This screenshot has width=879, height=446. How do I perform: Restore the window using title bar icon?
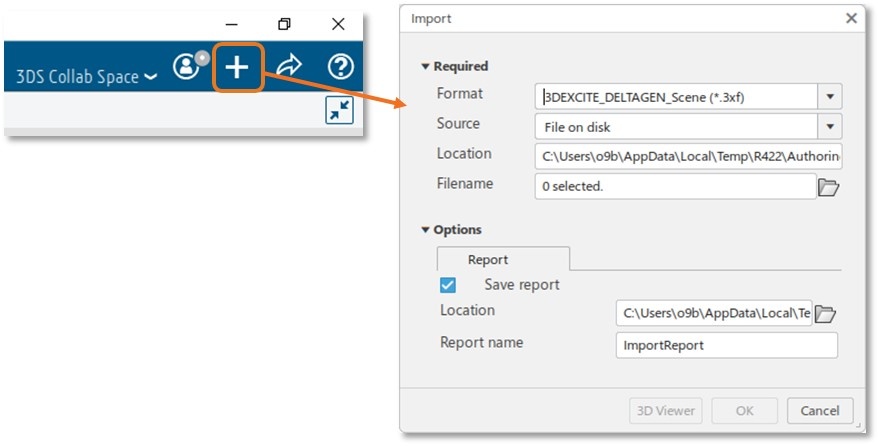285,24
